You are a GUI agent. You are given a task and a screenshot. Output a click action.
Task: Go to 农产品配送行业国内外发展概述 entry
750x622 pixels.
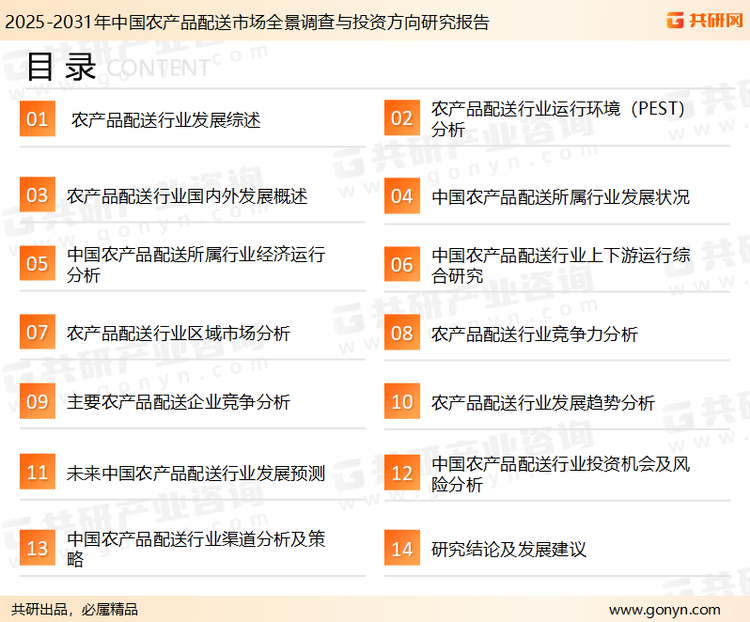[187, 196]
